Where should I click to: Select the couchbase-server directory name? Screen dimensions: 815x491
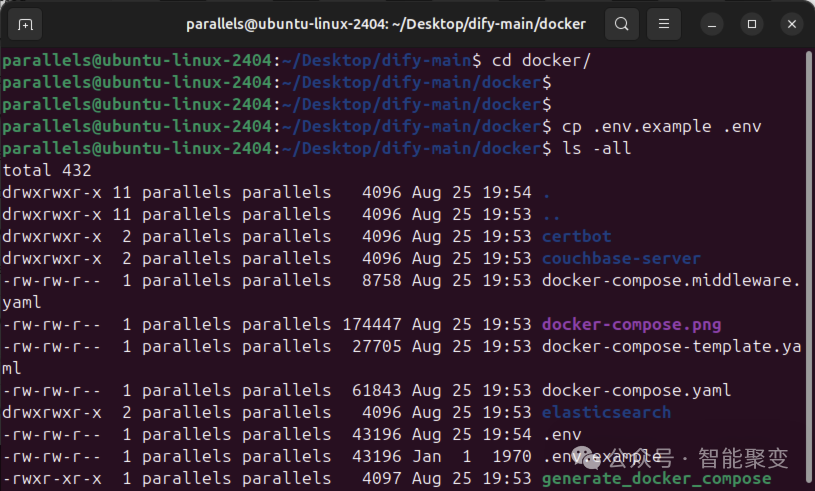coord(621,258)
